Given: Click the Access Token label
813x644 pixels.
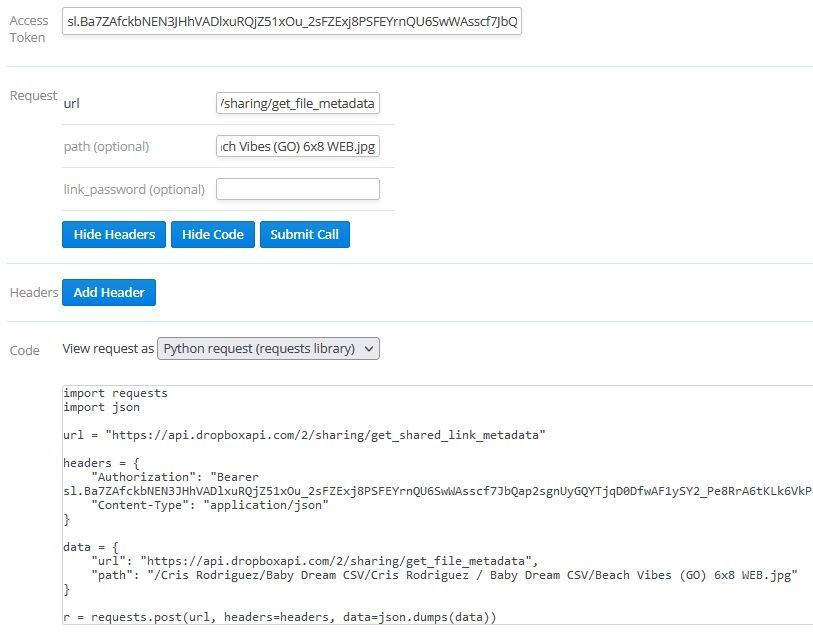Looking at the screenshot, I should (29, 29).
